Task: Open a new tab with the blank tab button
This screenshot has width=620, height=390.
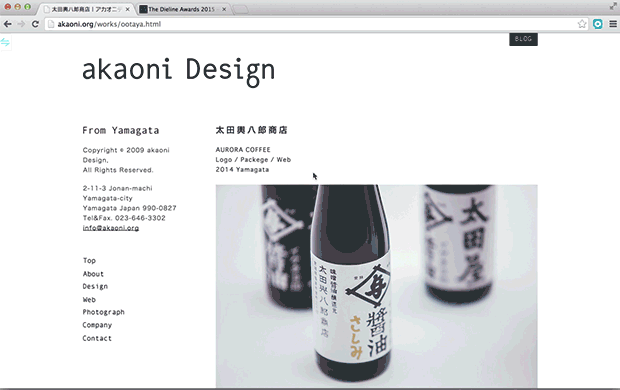Action: (x=240, y=9)
